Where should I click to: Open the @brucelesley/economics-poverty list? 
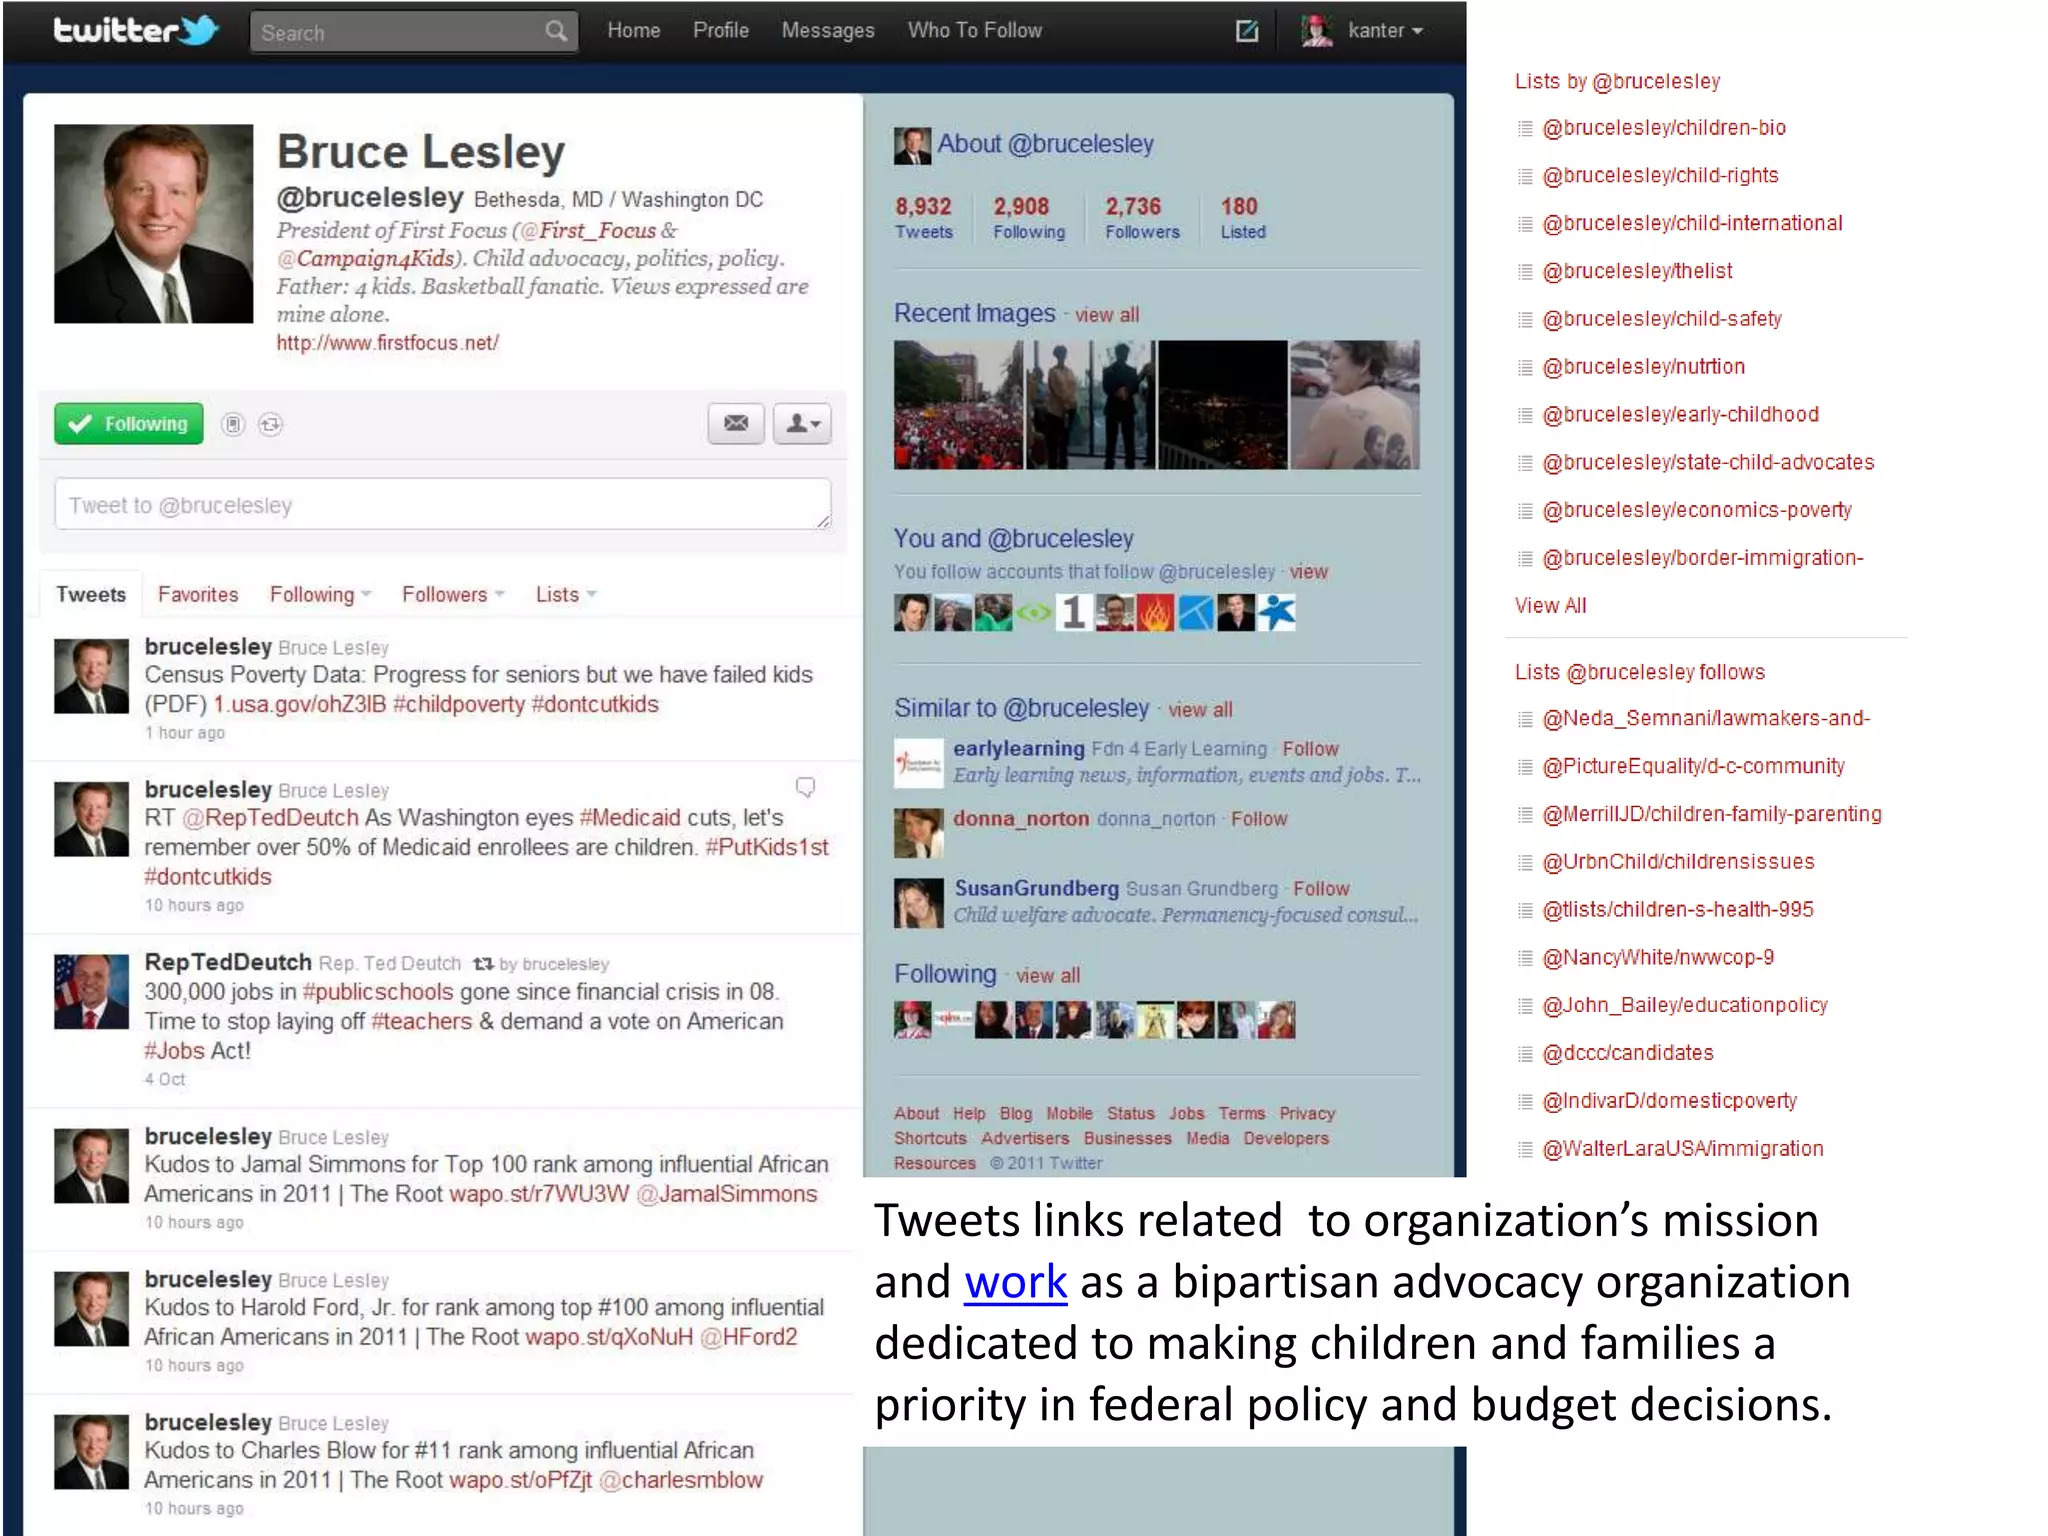[1697, 510]
